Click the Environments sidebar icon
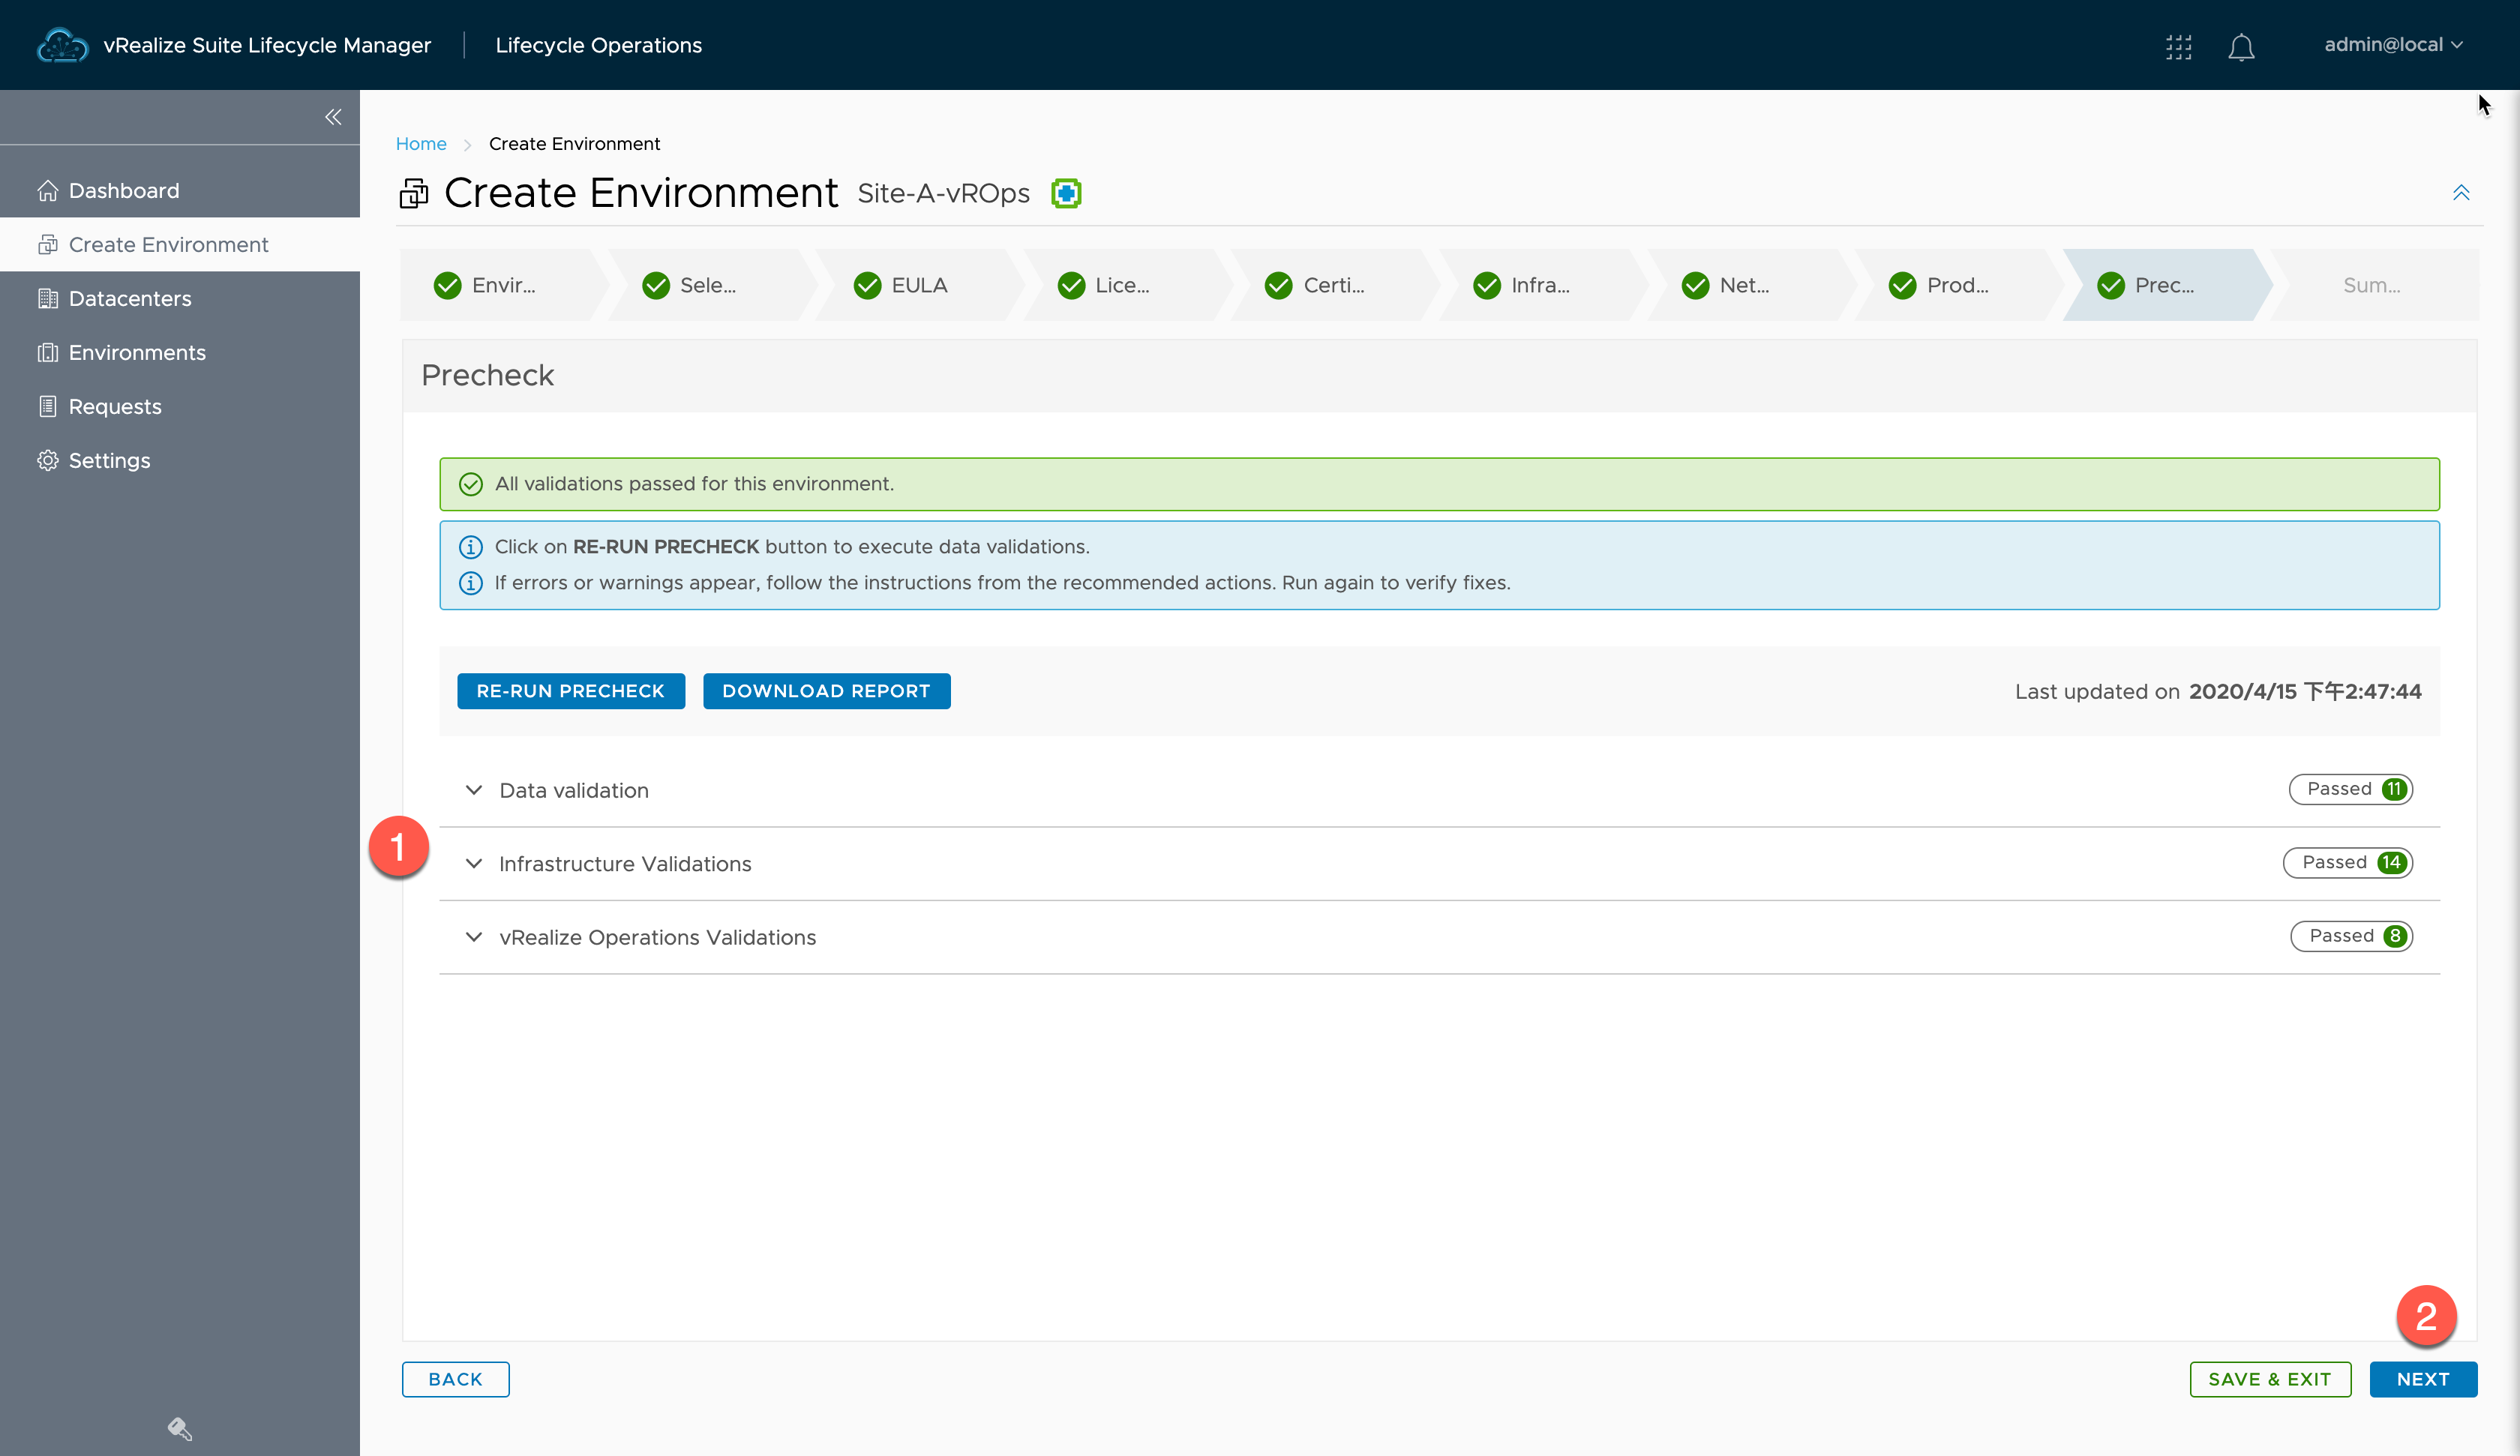2520x1456 pixels. pyautogui.click(x=46, y=350)
